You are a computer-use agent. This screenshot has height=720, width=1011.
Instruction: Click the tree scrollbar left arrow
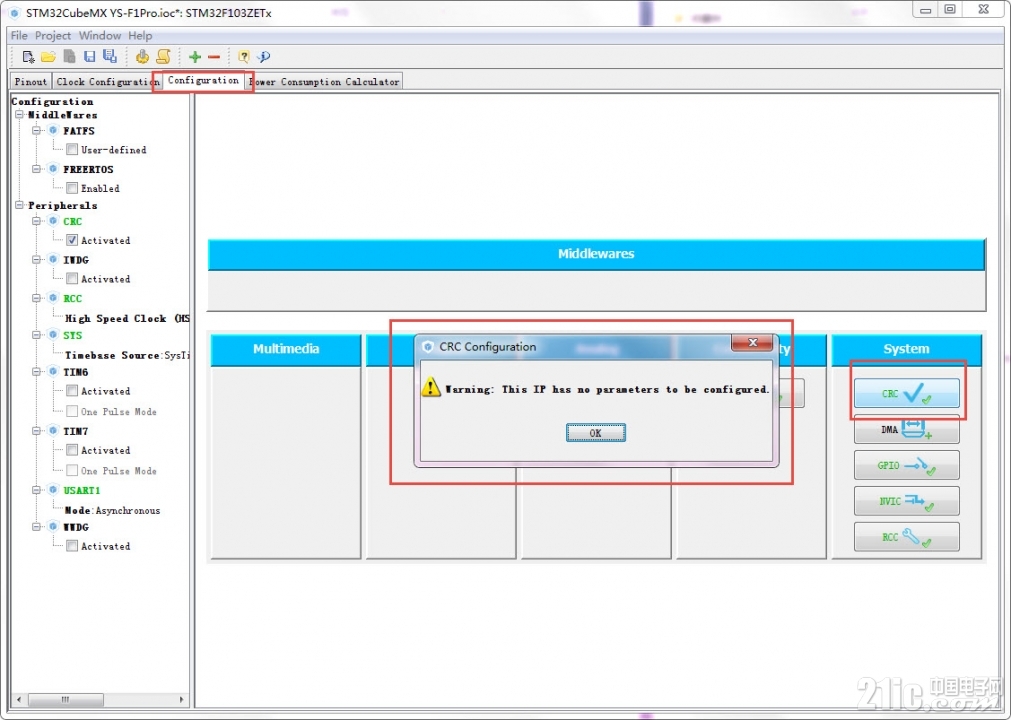(19, 699)
